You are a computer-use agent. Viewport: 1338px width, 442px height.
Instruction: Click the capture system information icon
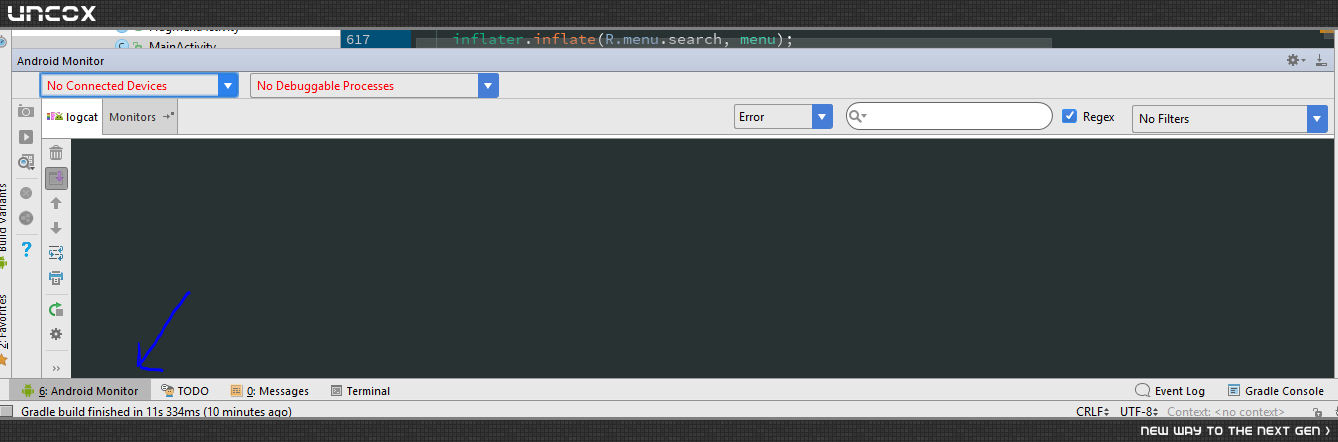tap(26, 160)
